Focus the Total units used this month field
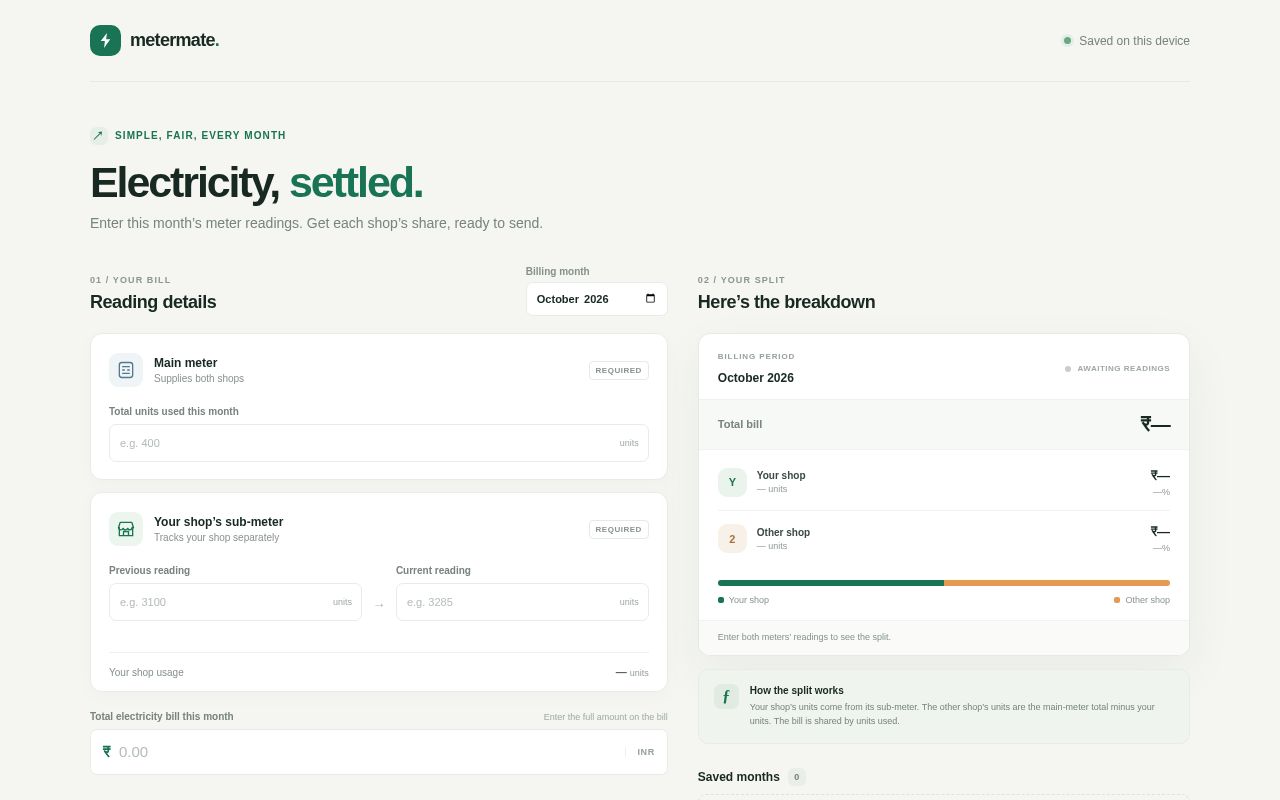1280x800 pixels. 379,443
